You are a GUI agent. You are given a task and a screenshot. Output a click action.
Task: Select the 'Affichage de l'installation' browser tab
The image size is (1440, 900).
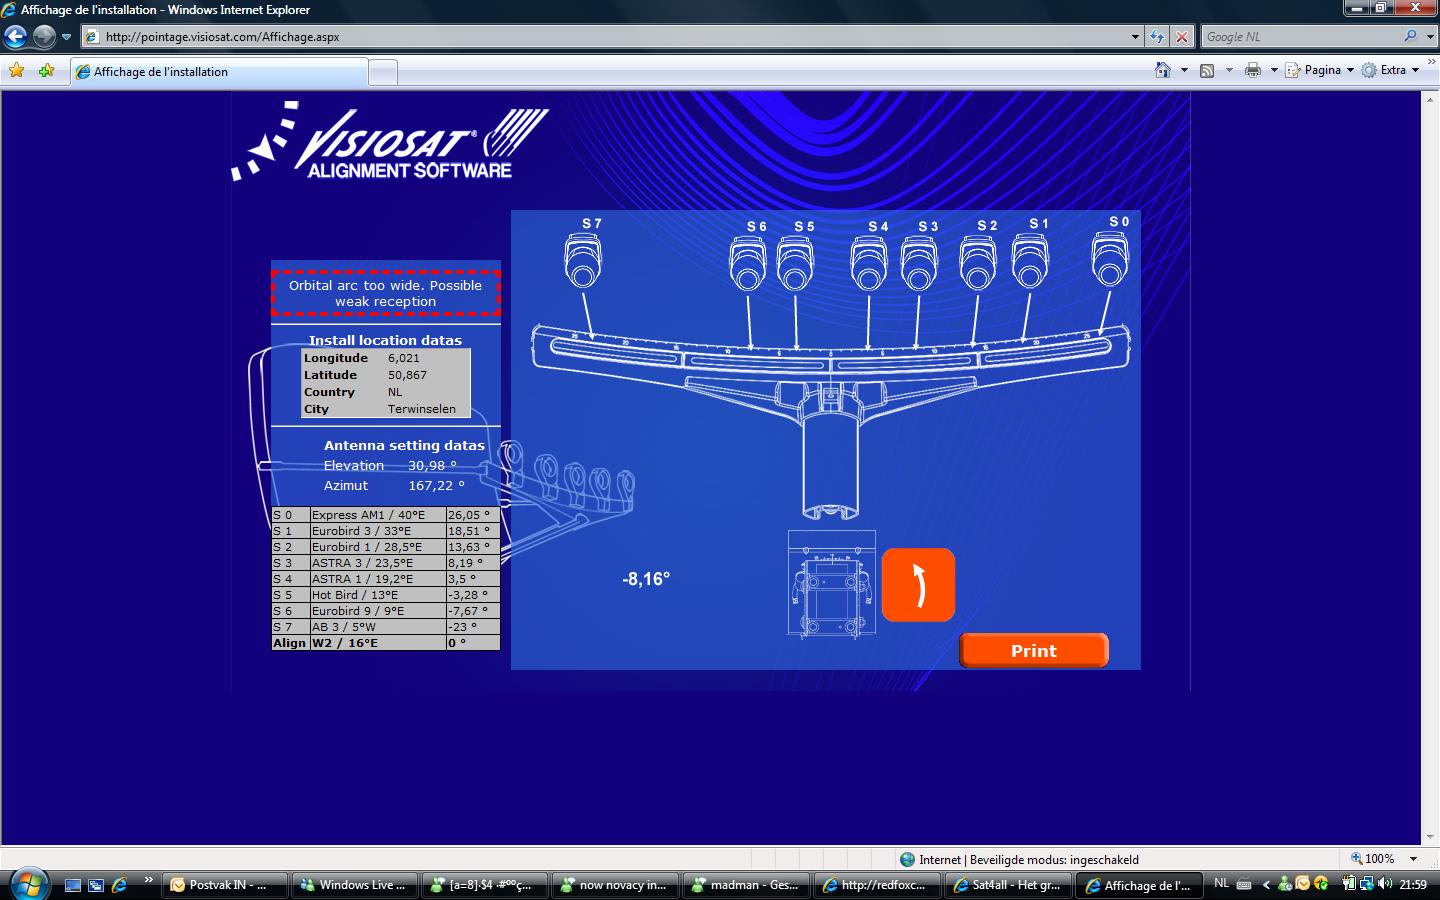tap(218, 72)
